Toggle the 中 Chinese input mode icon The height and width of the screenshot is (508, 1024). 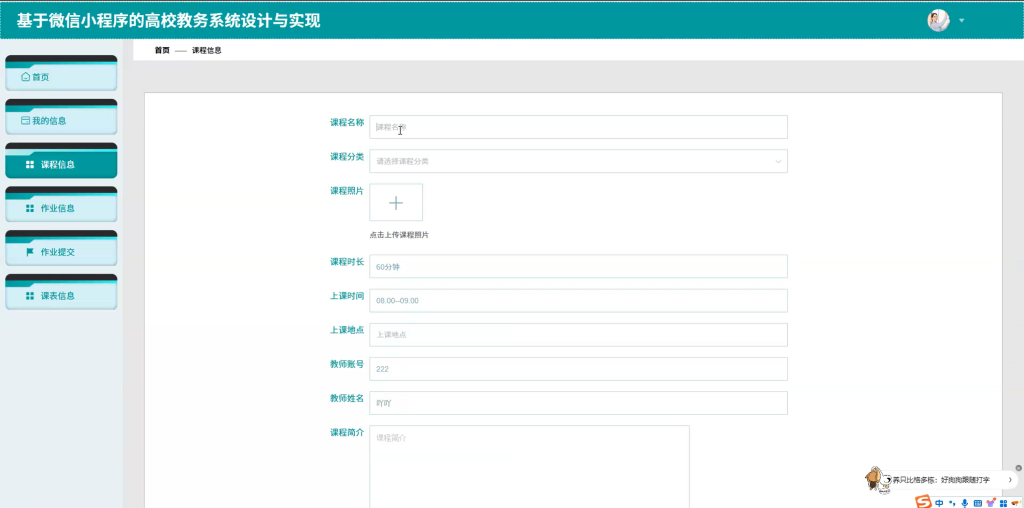point(939,503)
